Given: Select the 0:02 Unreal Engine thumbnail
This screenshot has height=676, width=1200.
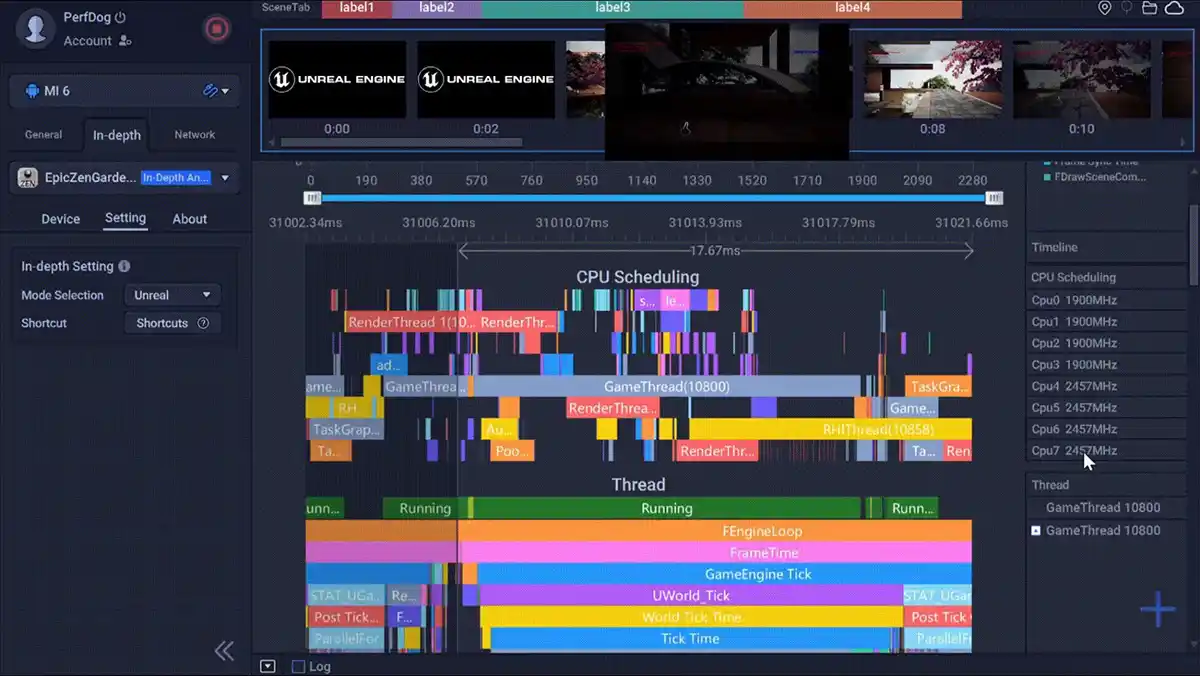Looking at the screenshot, I should click(x=486, y=80).
